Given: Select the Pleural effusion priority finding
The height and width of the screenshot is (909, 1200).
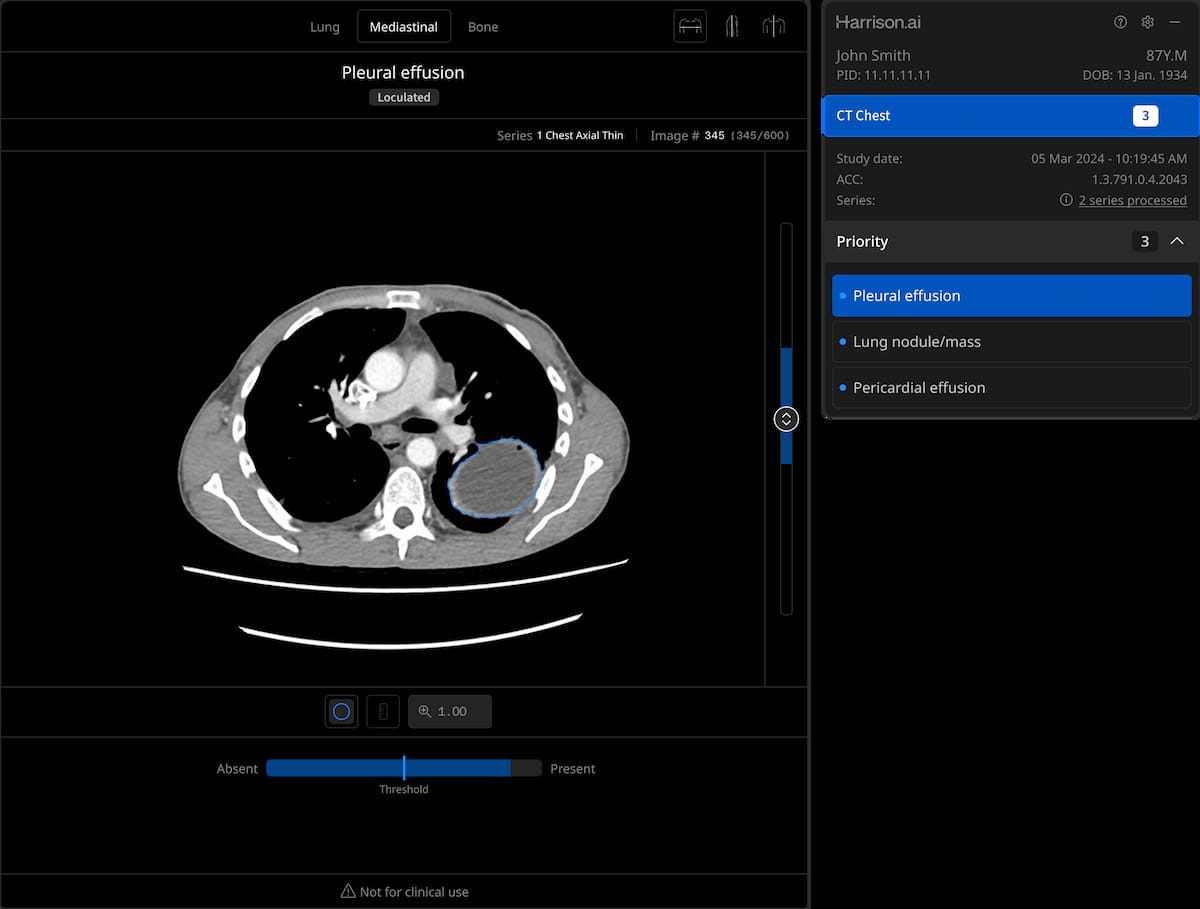Looking at the screenshot, I should click(1011, 295).
